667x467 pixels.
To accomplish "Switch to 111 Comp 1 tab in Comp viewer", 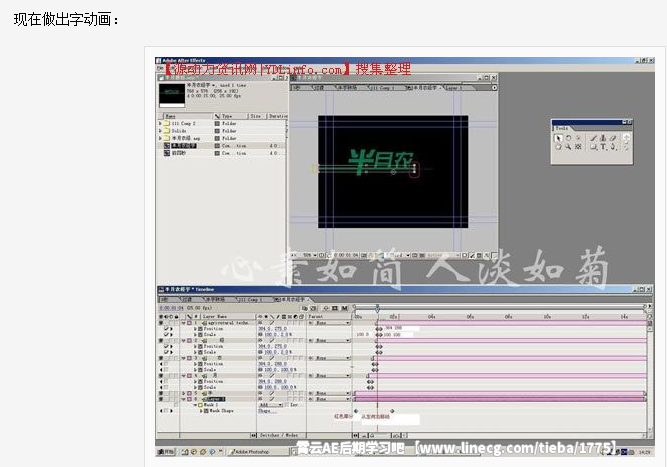I will tap(383, 88).
